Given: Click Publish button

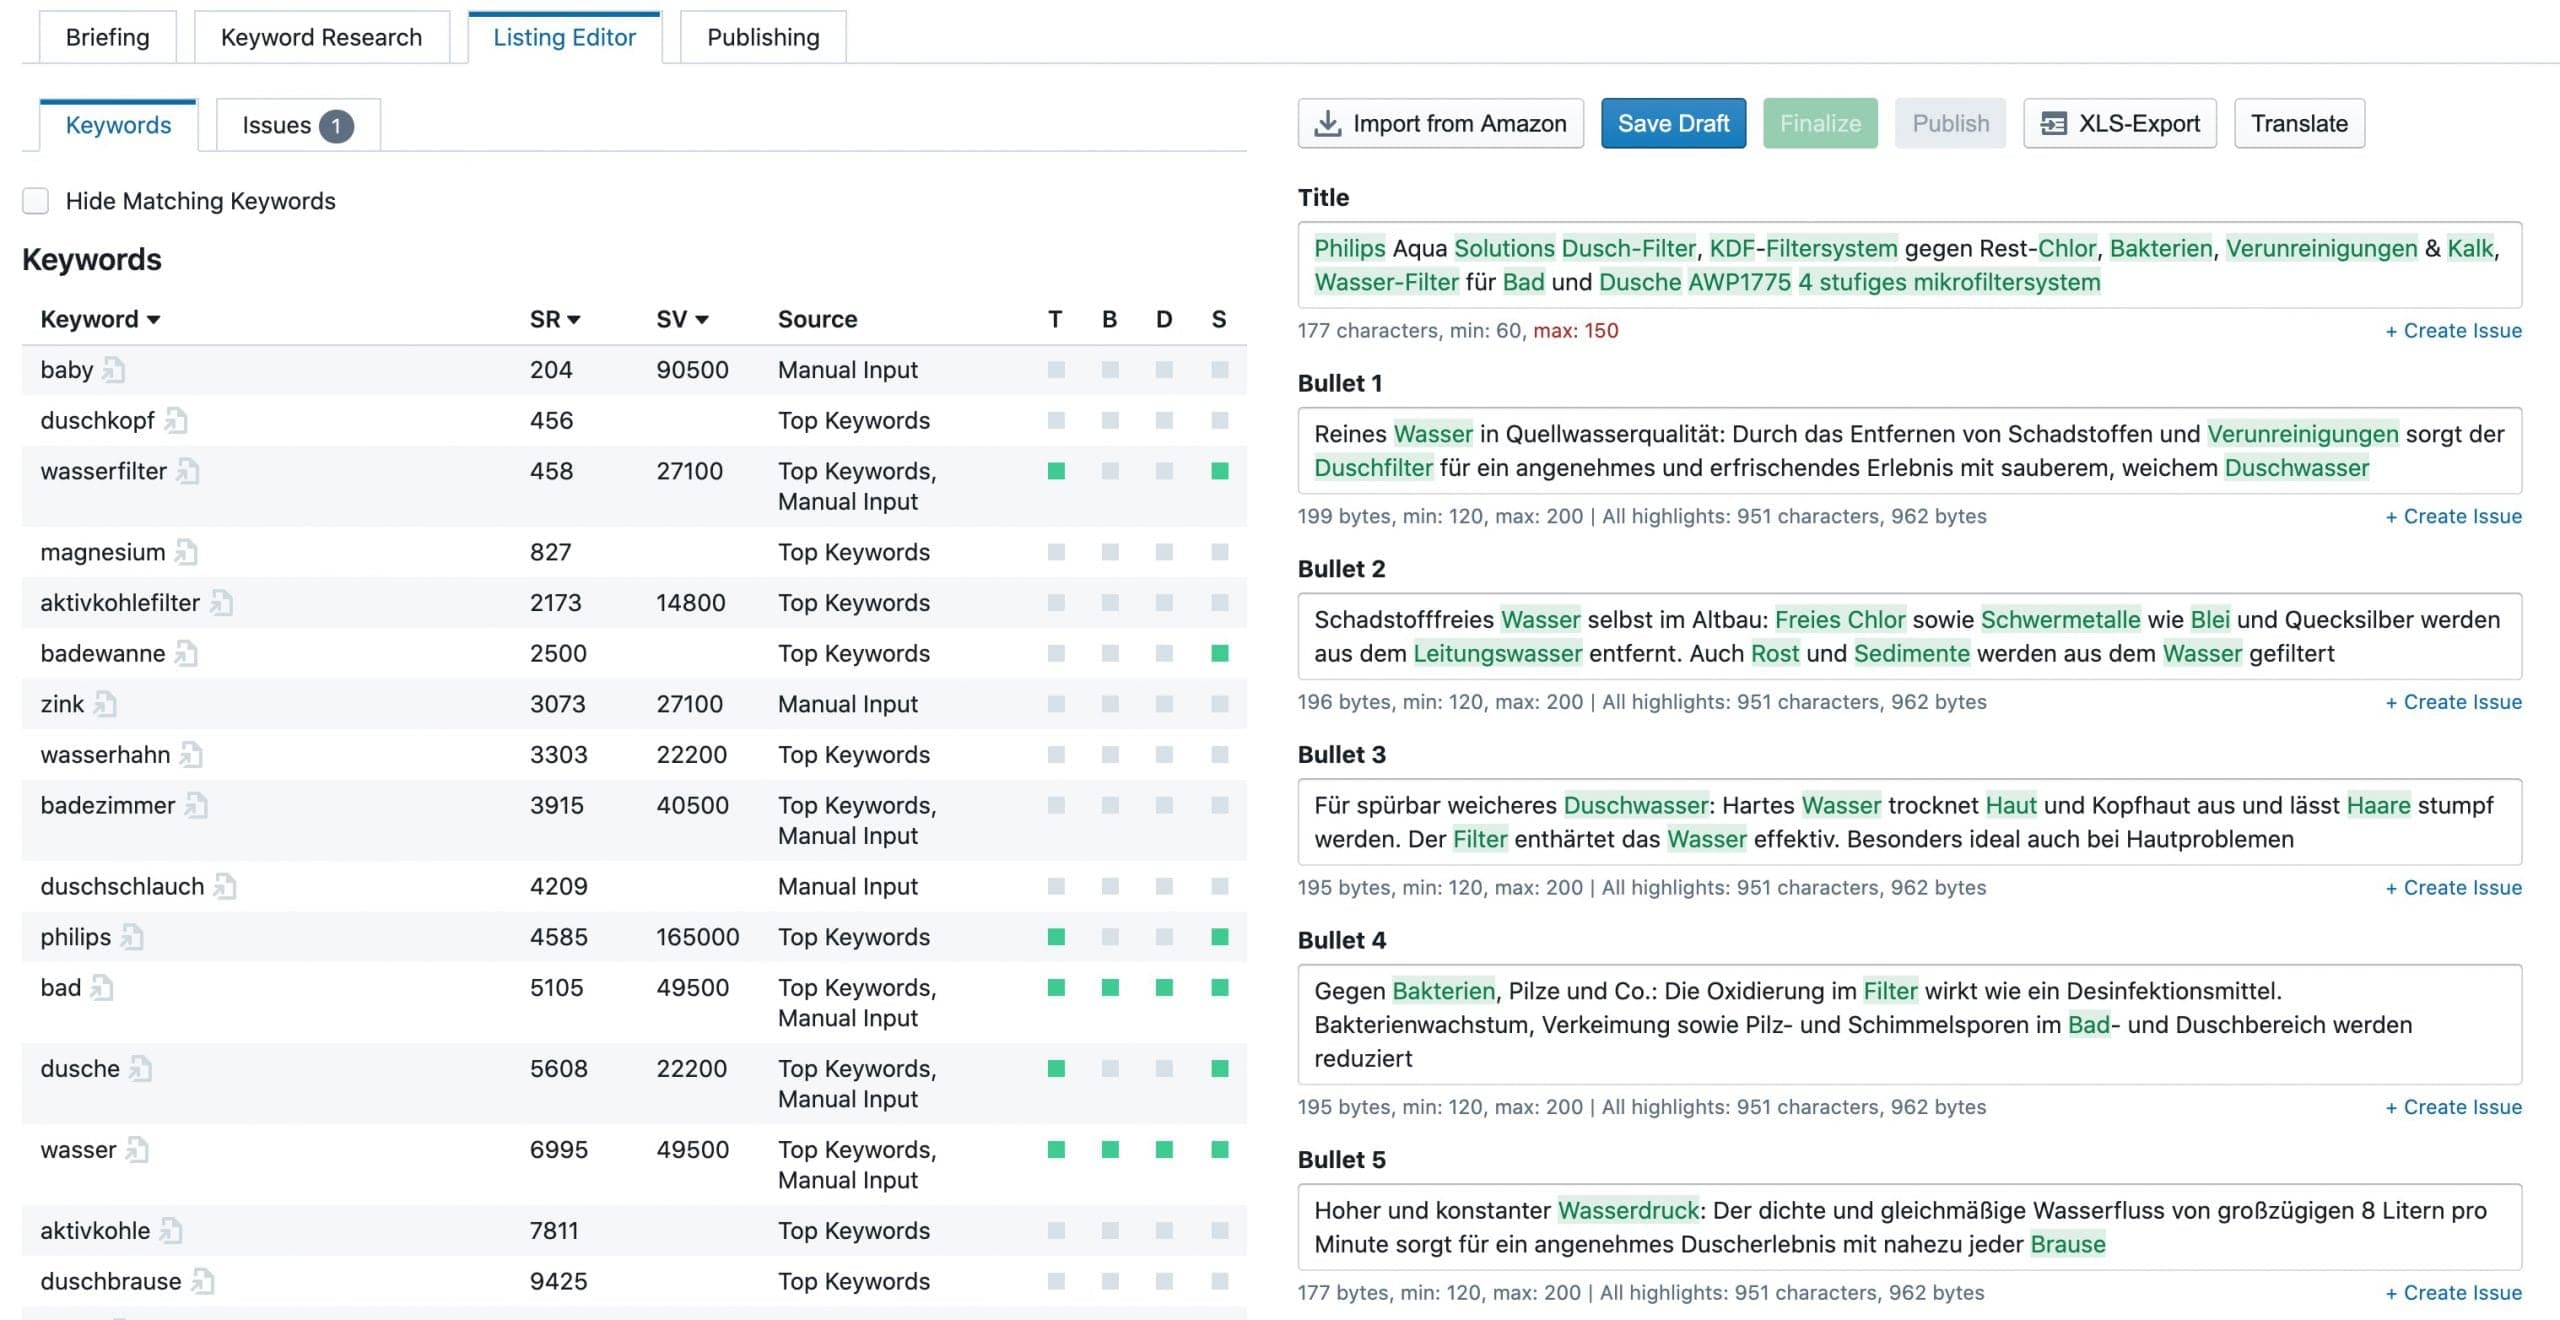Looking at the screenshot, I should pos(1949,121).
